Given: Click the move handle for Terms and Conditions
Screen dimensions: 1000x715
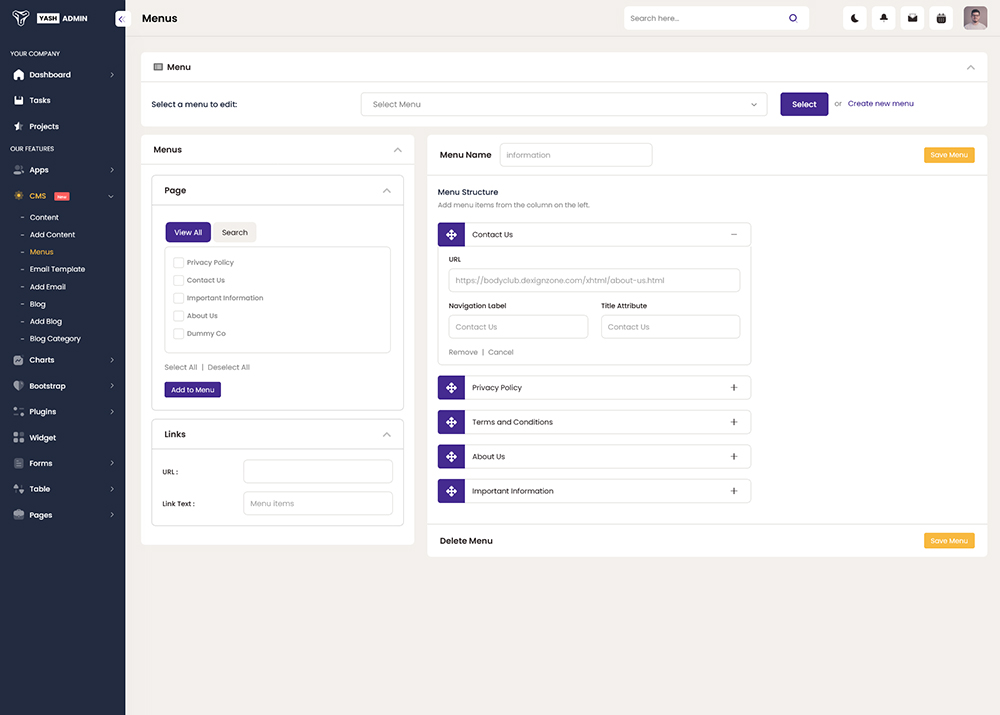Looking at the screenshot, I should 451,422.
